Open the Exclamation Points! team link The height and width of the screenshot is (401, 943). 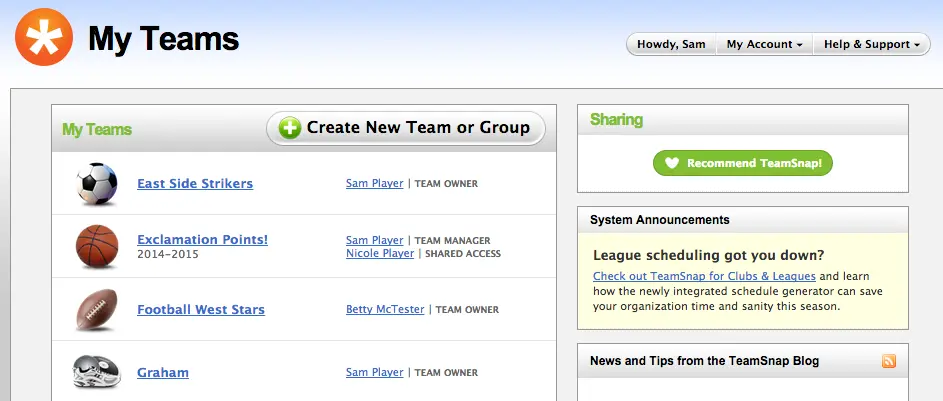(203, 239)
